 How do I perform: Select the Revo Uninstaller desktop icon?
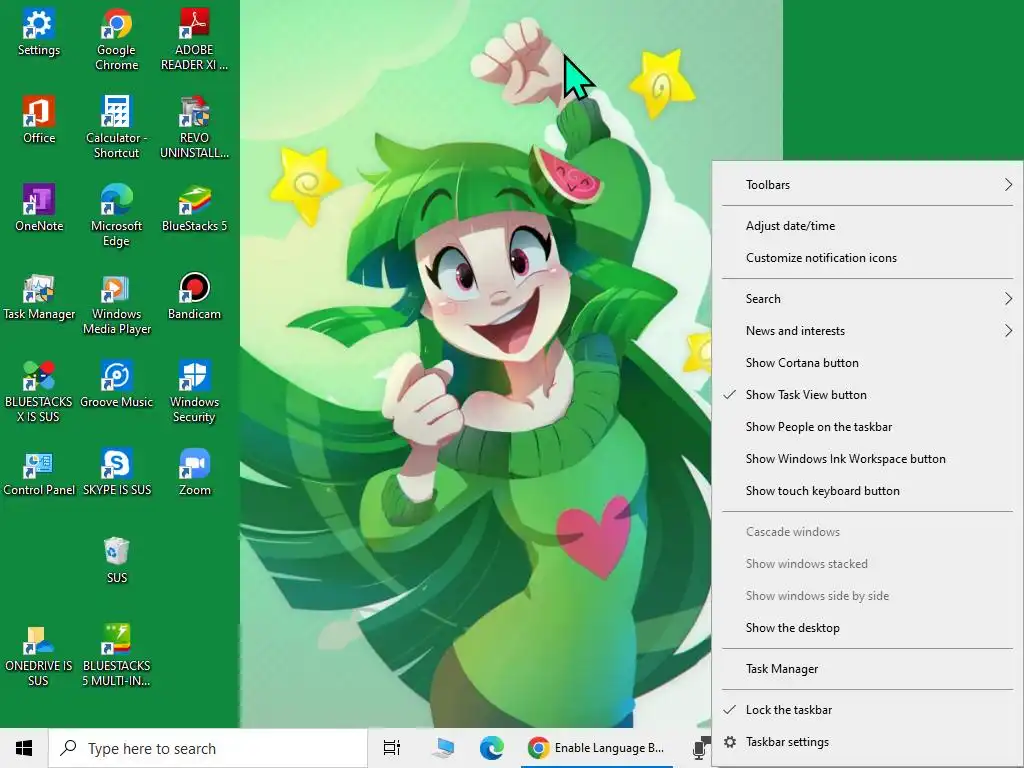pyautogui.click(x=194, y=127)
